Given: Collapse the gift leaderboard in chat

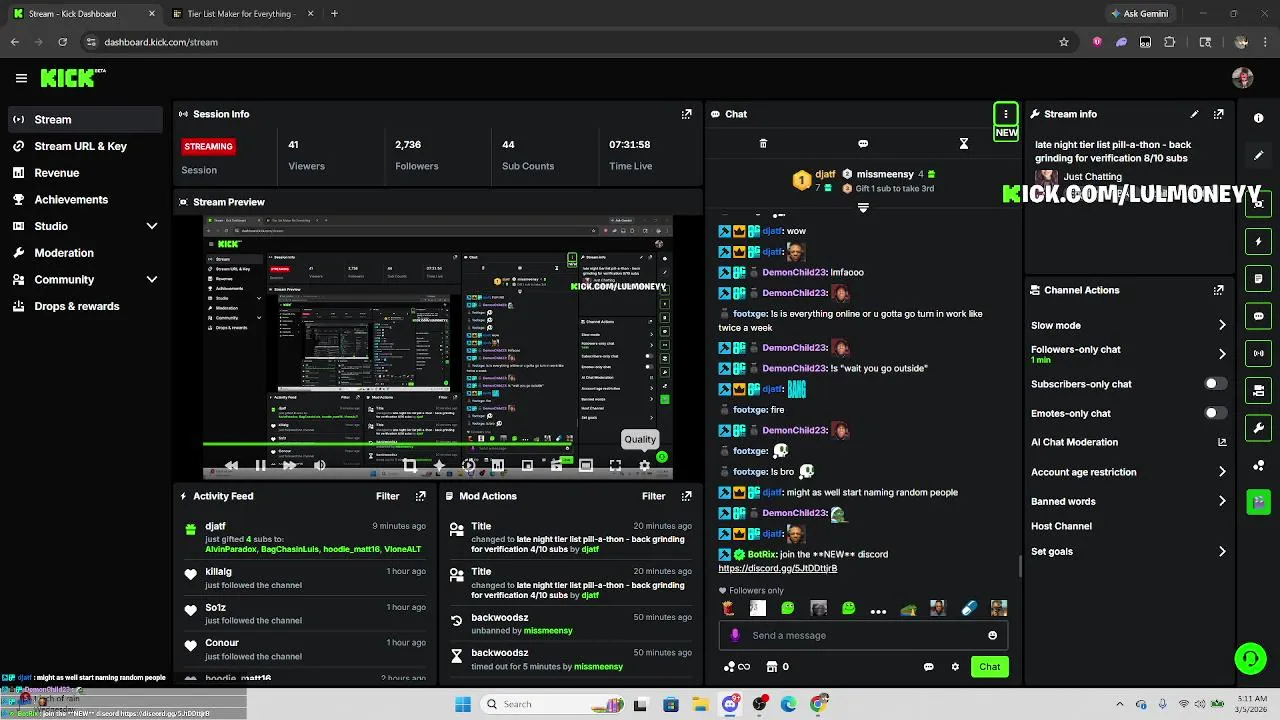Looking at the screenshot, I should click(863, 208).
